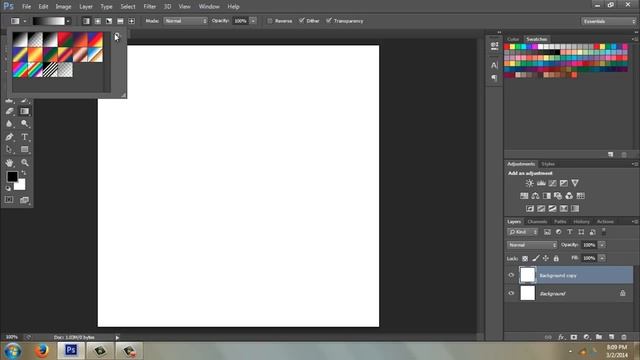
Task: Toggle lock image pixels (brush icon)
Action: point(536,258)
